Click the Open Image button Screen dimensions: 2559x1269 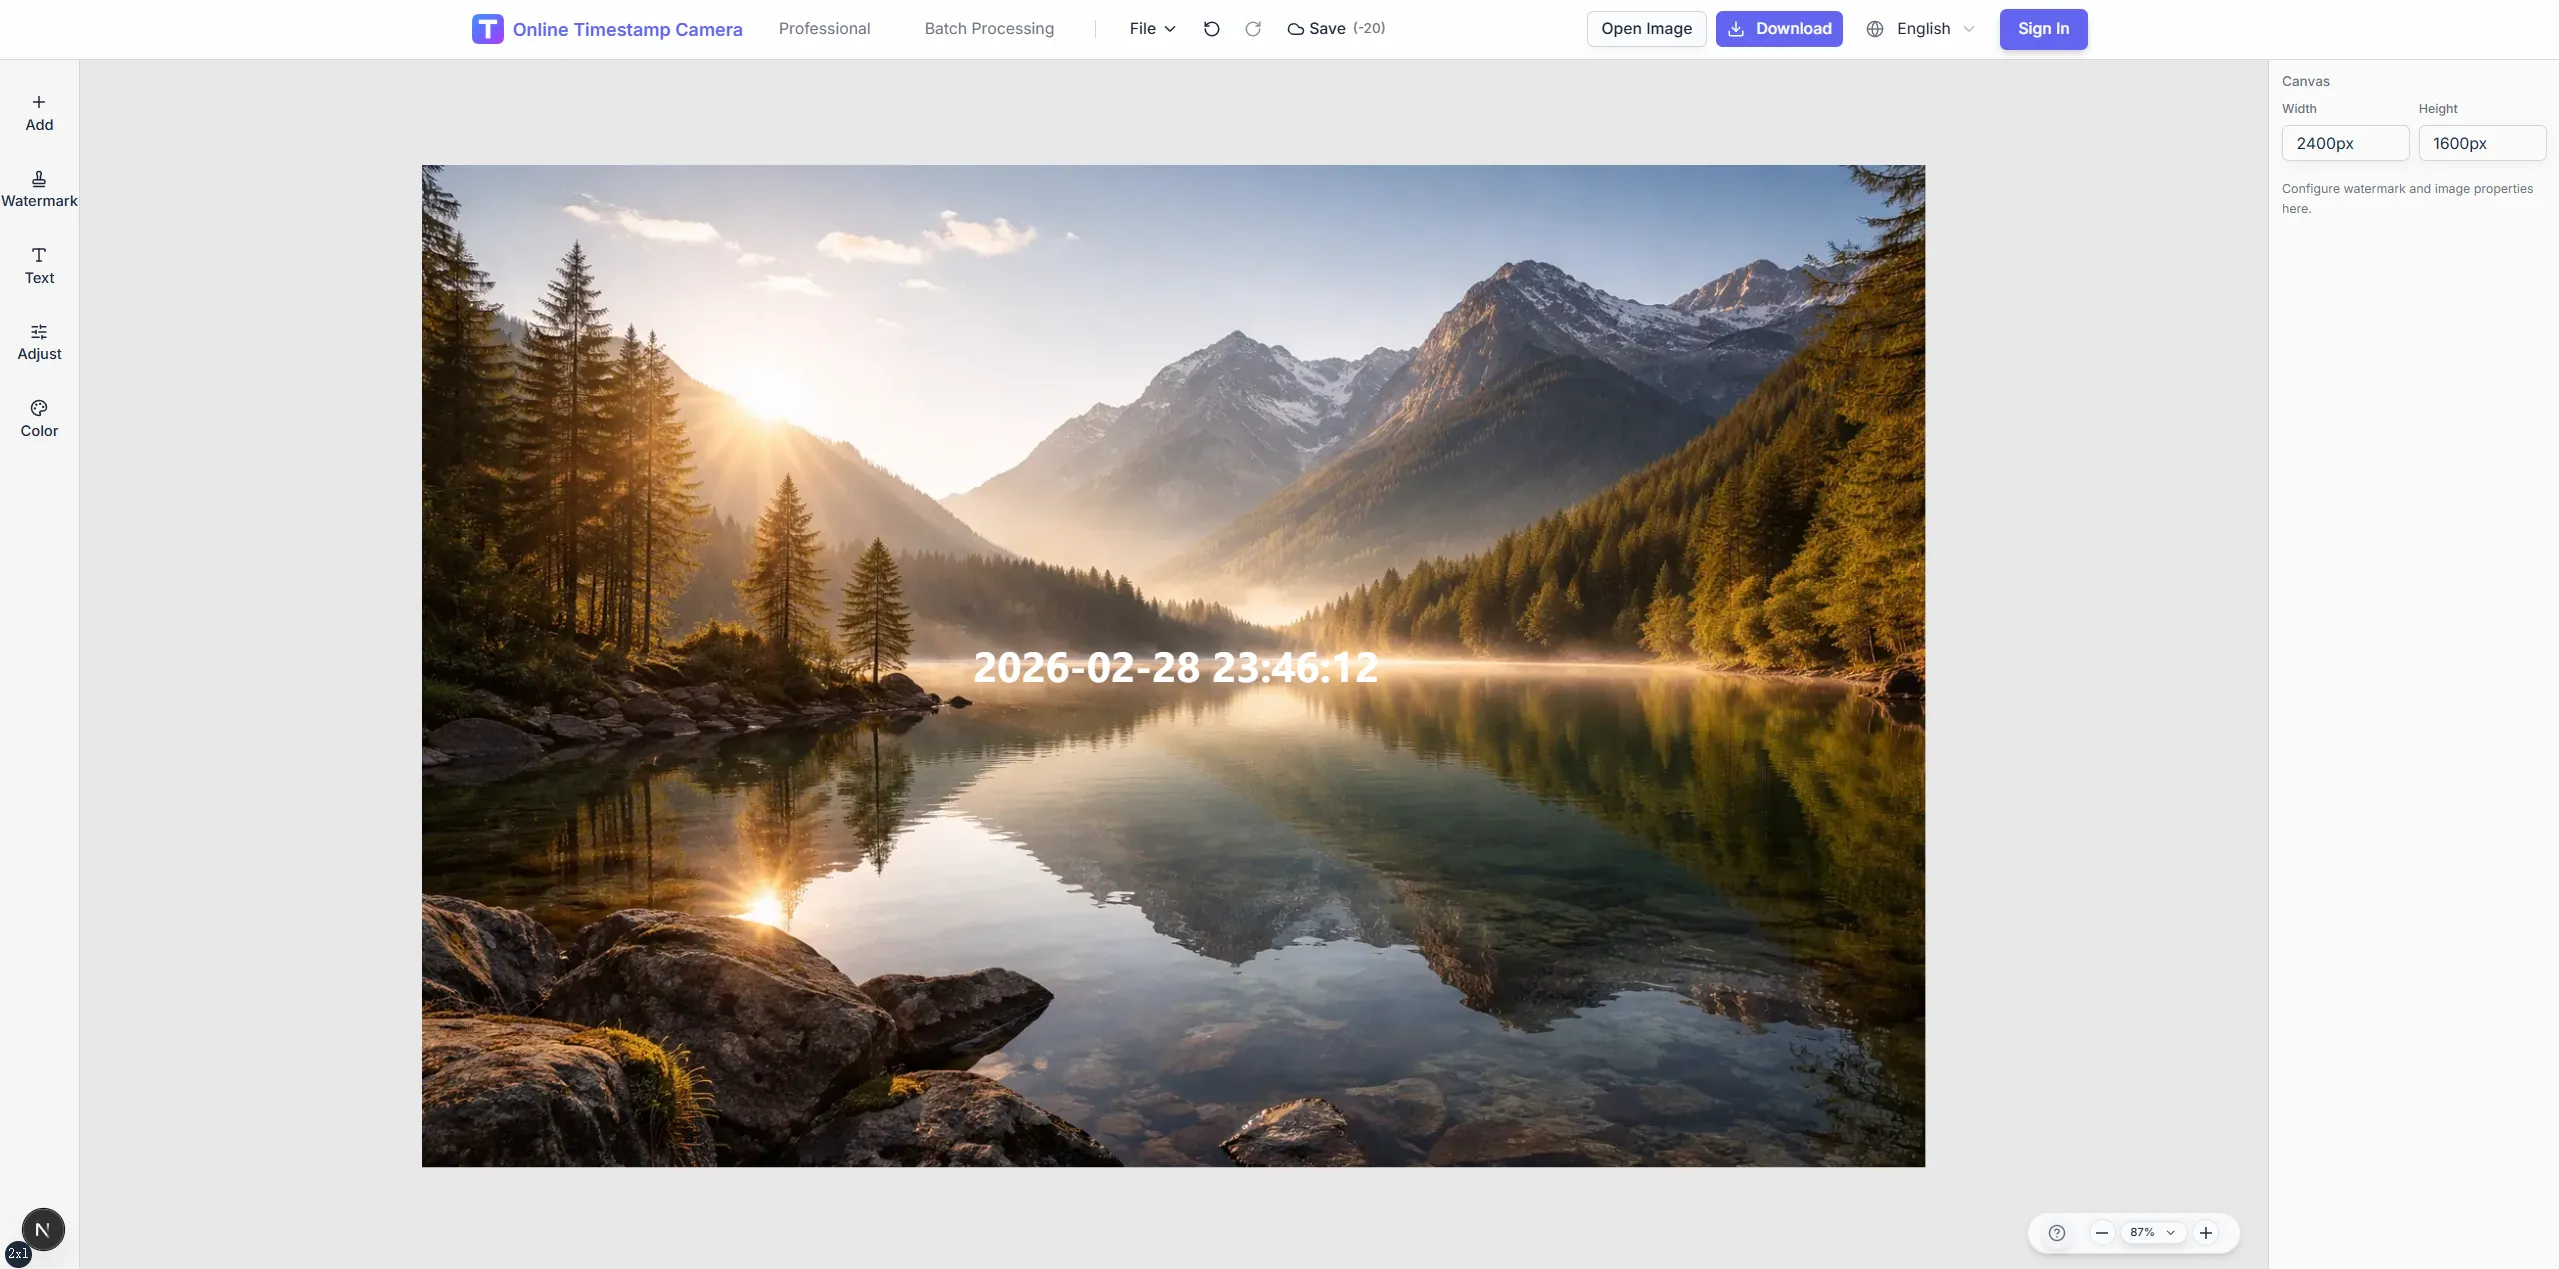pyautogui.click(x=1646, y=29)
